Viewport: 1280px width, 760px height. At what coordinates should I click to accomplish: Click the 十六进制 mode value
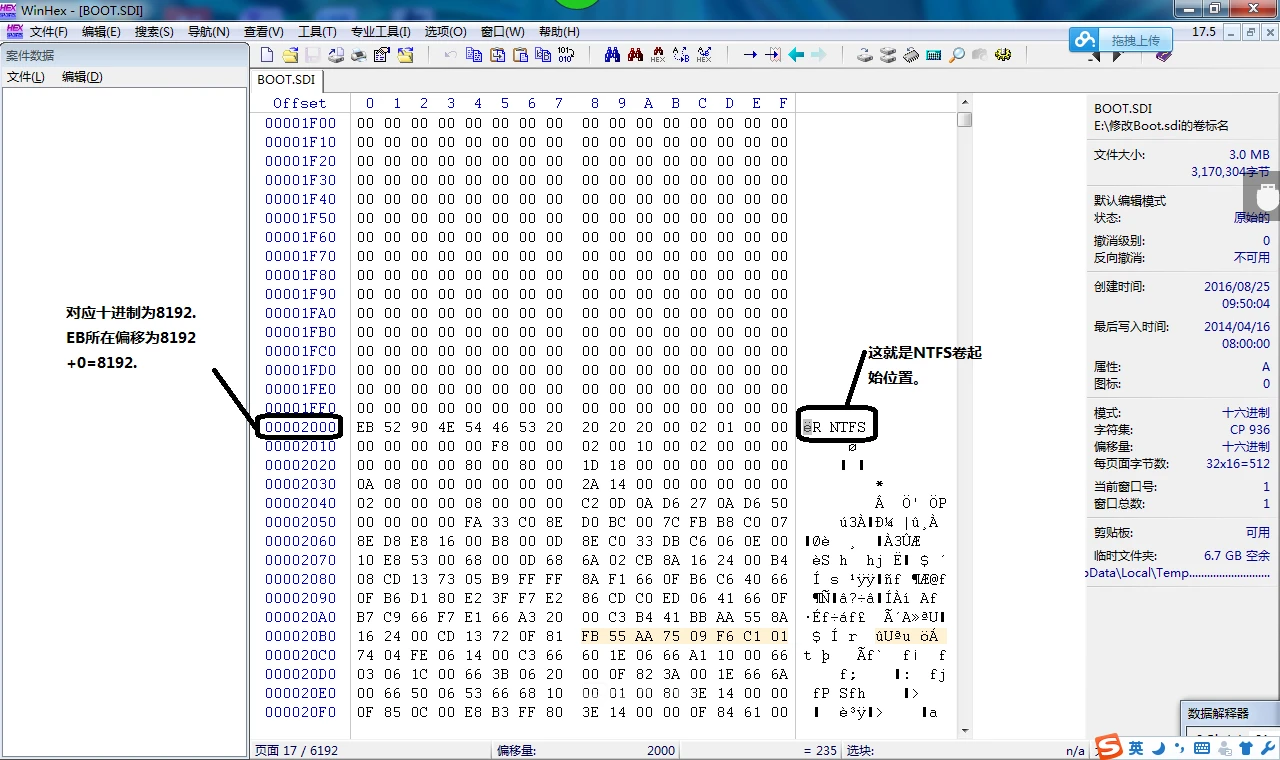(x=1246, y=413)
